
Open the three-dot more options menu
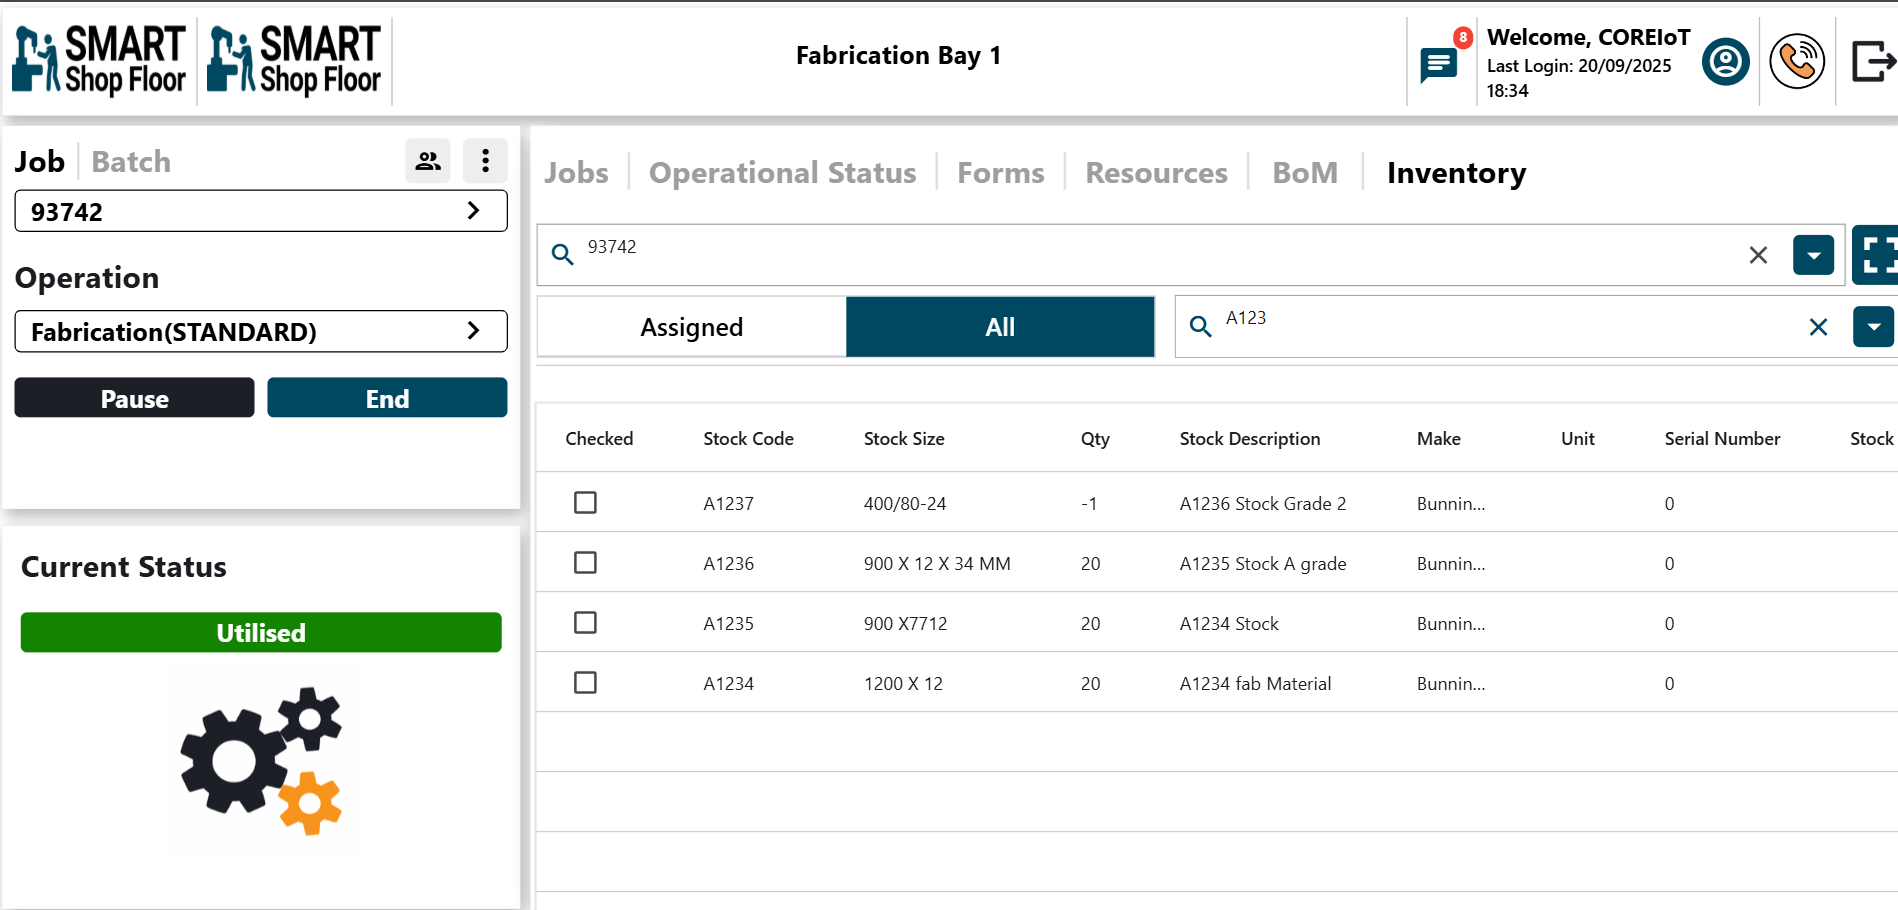click(x=485, y=161)
